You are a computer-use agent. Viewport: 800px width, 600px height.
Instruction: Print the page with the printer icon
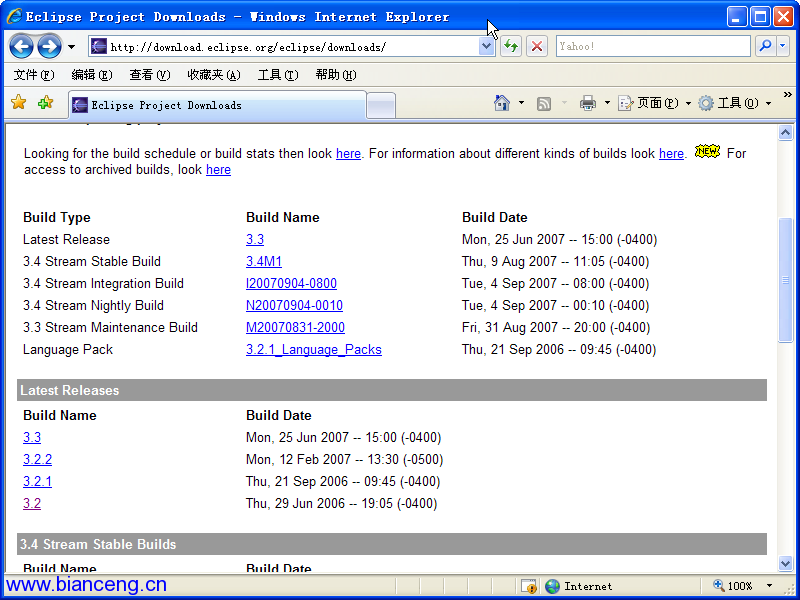[588, 103]
